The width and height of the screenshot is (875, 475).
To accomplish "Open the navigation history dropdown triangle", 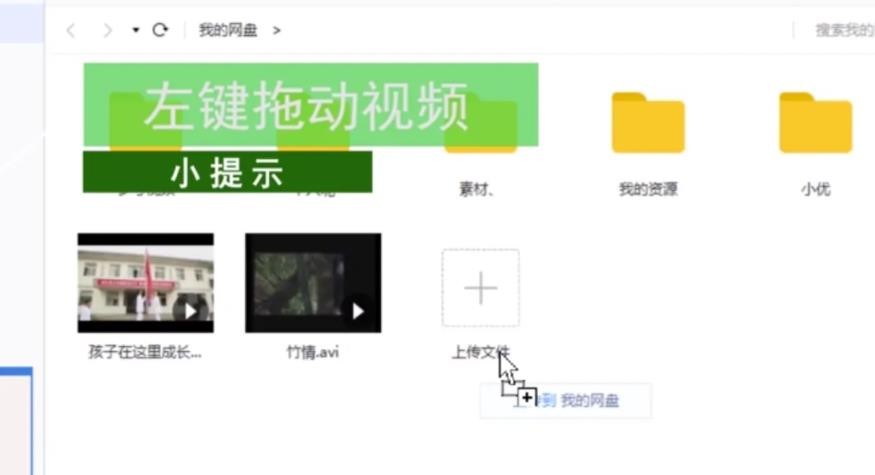I will point(135,30).
